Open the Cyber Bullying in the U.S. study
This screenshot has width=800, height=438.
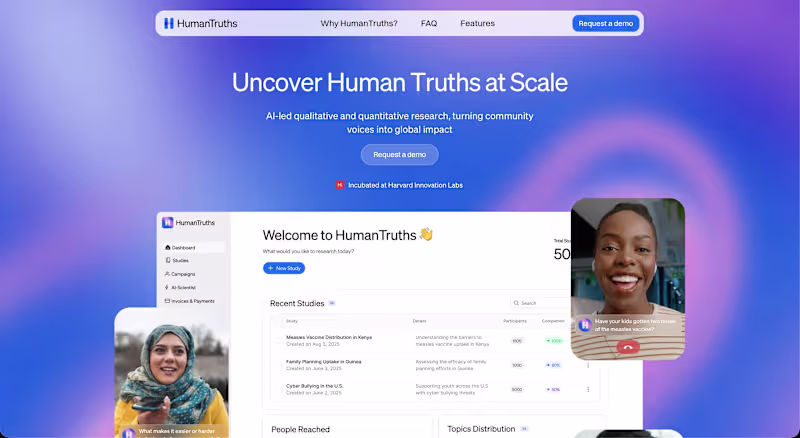pos(314,386)
